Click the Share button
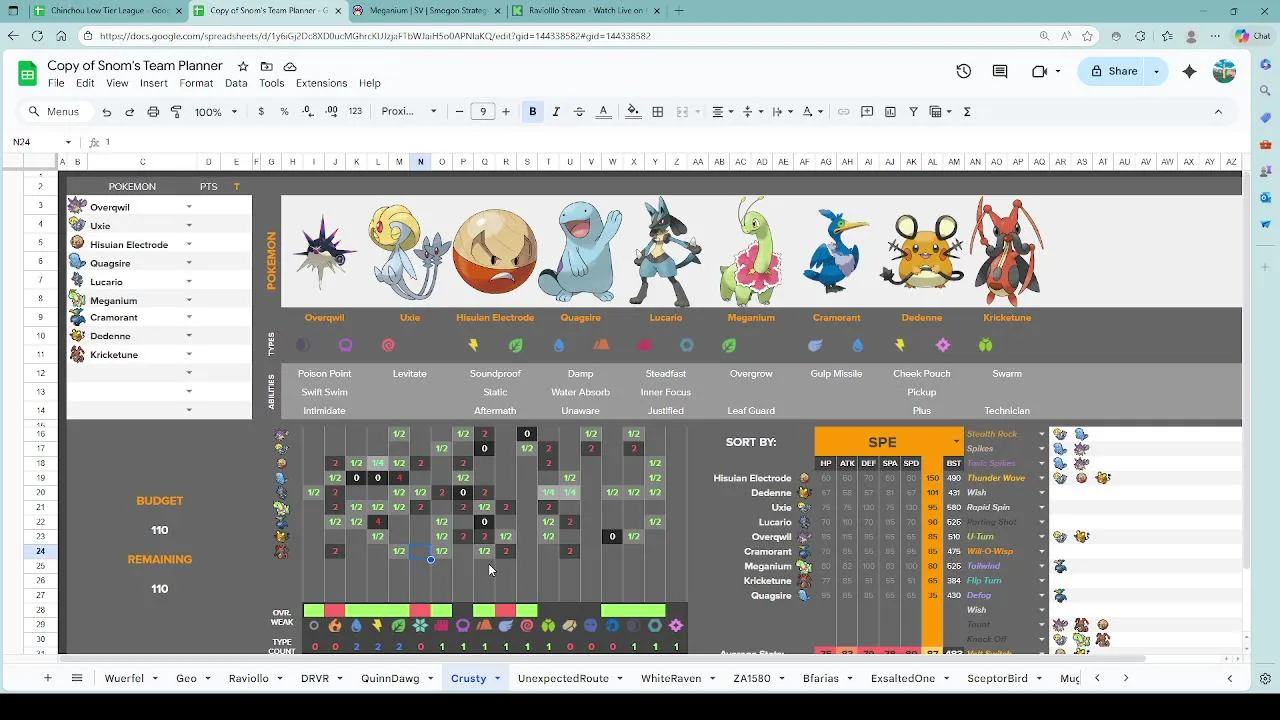Viewport: 1280px width, 720px height. coord(1113,71)
